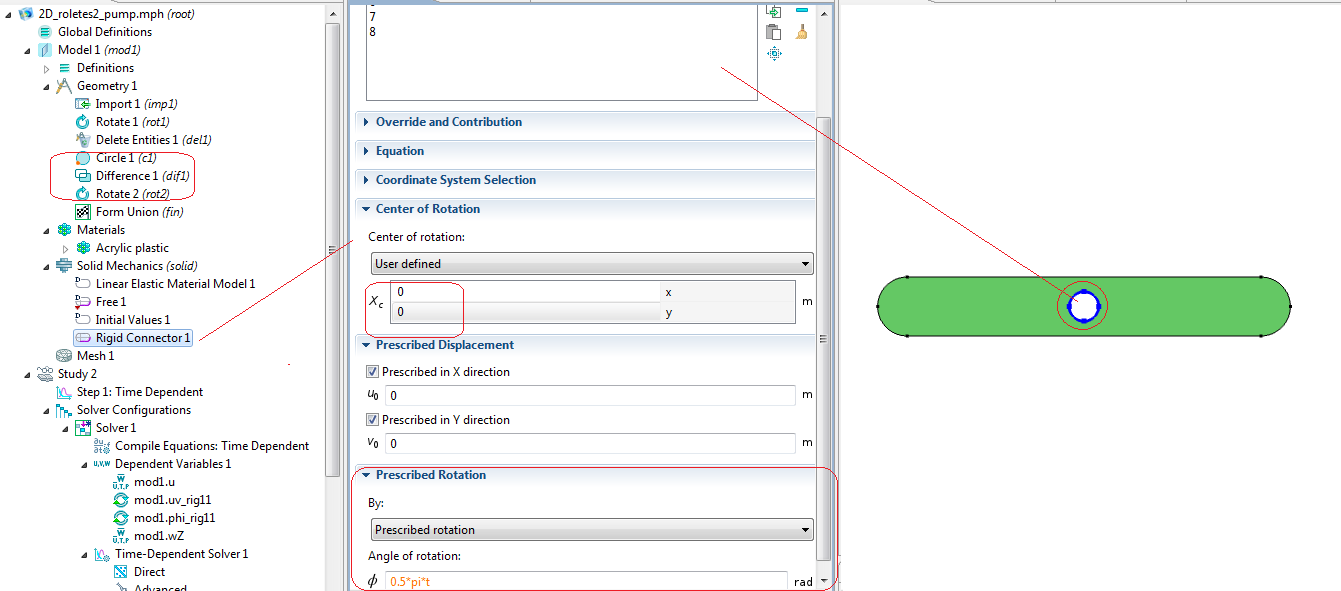
Task: Click the Mesh 1 node icon
Action: click(65, 356)
